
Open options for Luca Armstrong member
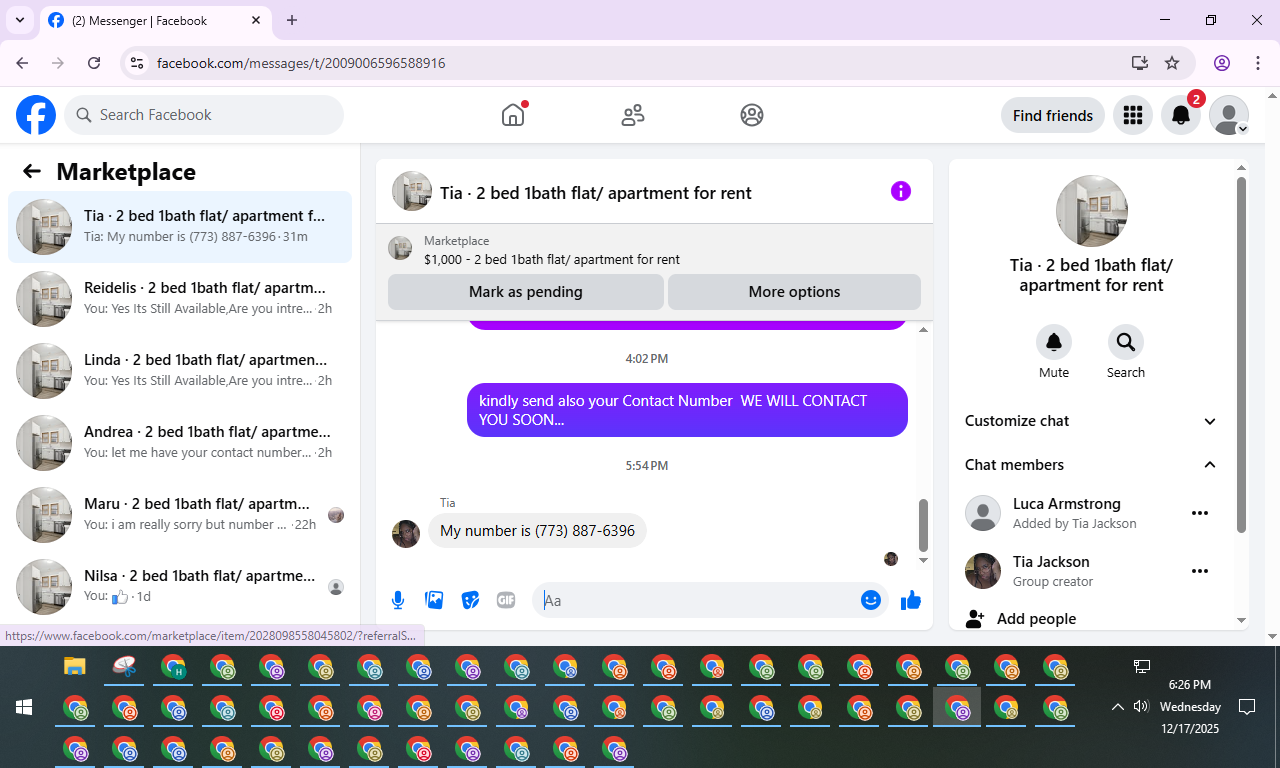1200,513
